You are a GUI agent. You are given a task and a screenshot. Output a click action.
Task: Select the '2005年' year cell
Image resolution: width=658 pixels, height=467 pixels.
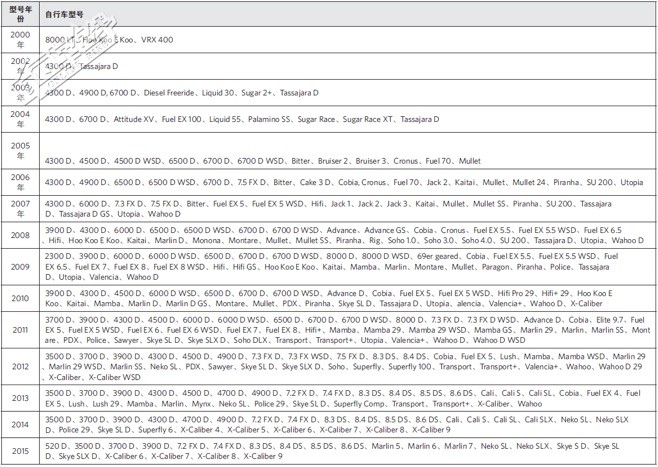[20, 151]
